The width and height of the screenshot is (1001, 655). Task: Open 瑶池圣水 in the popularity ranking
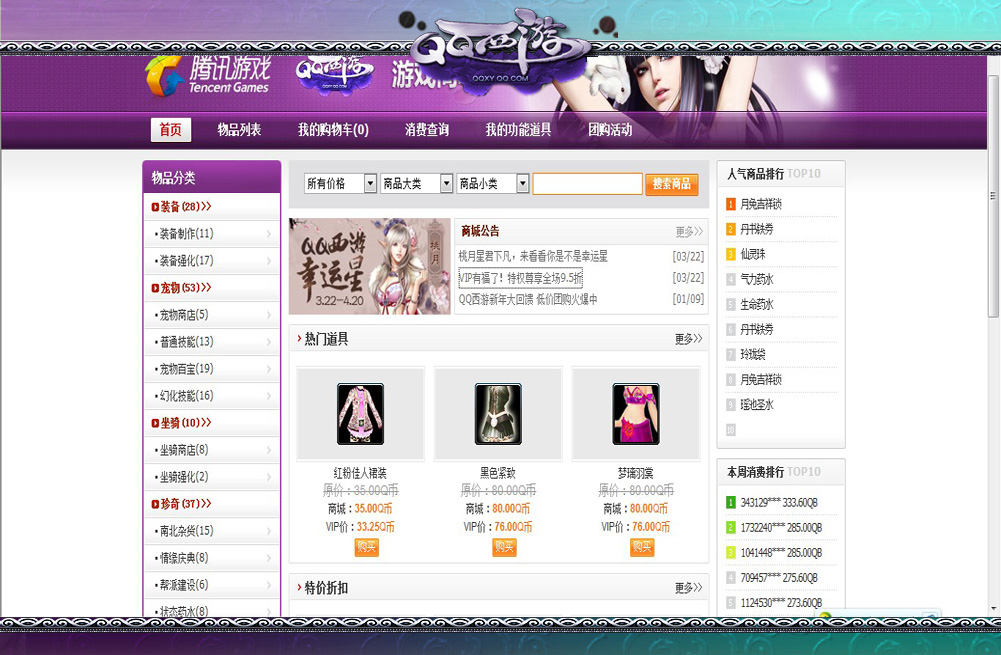(x=756, y=405)
